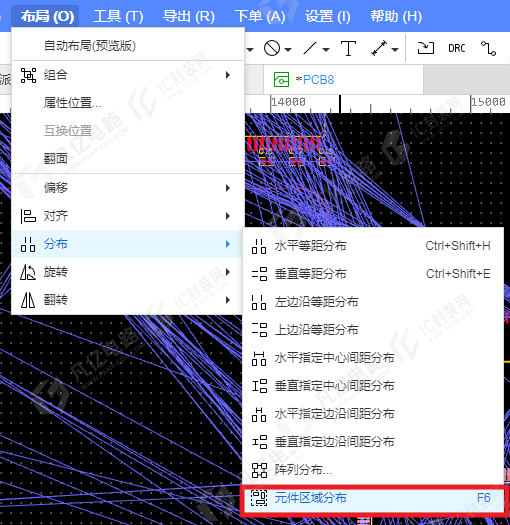
Task: Click the PCB8 tab document icon
Action: tap(281, 80)
